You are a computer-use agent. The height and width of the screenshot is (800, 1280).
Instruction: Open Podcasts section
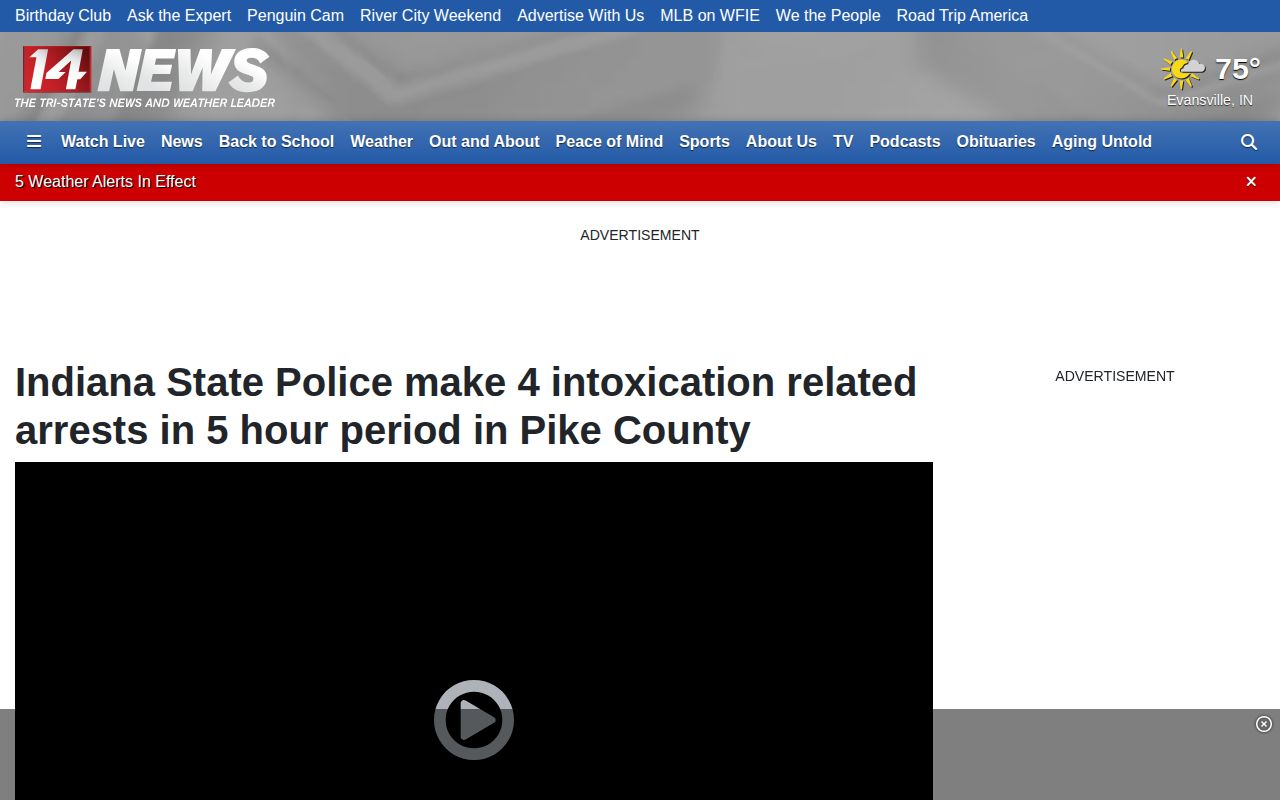click(905, 142)
